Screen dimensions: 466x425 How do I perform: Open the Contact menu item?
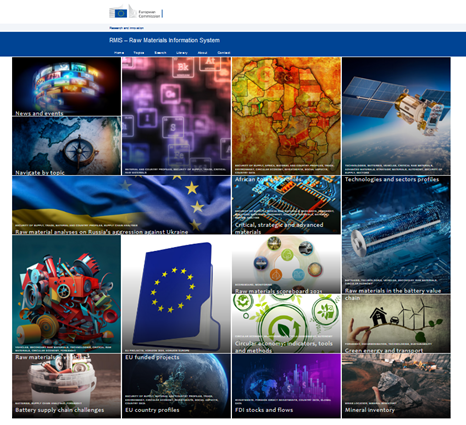click(224, 53)
